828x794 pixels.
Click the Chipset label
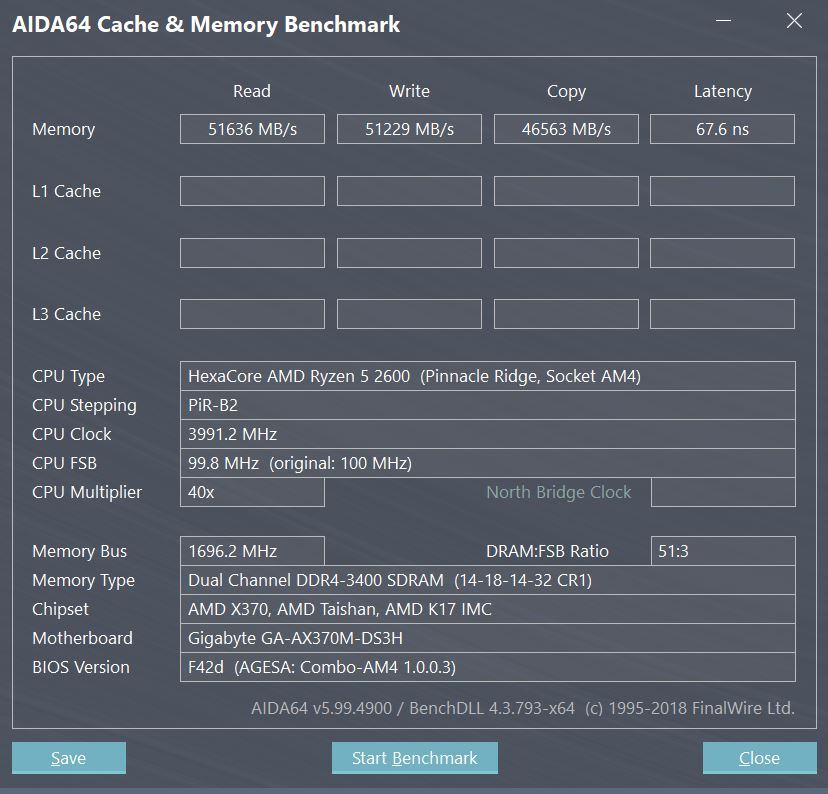click(60, 609)
